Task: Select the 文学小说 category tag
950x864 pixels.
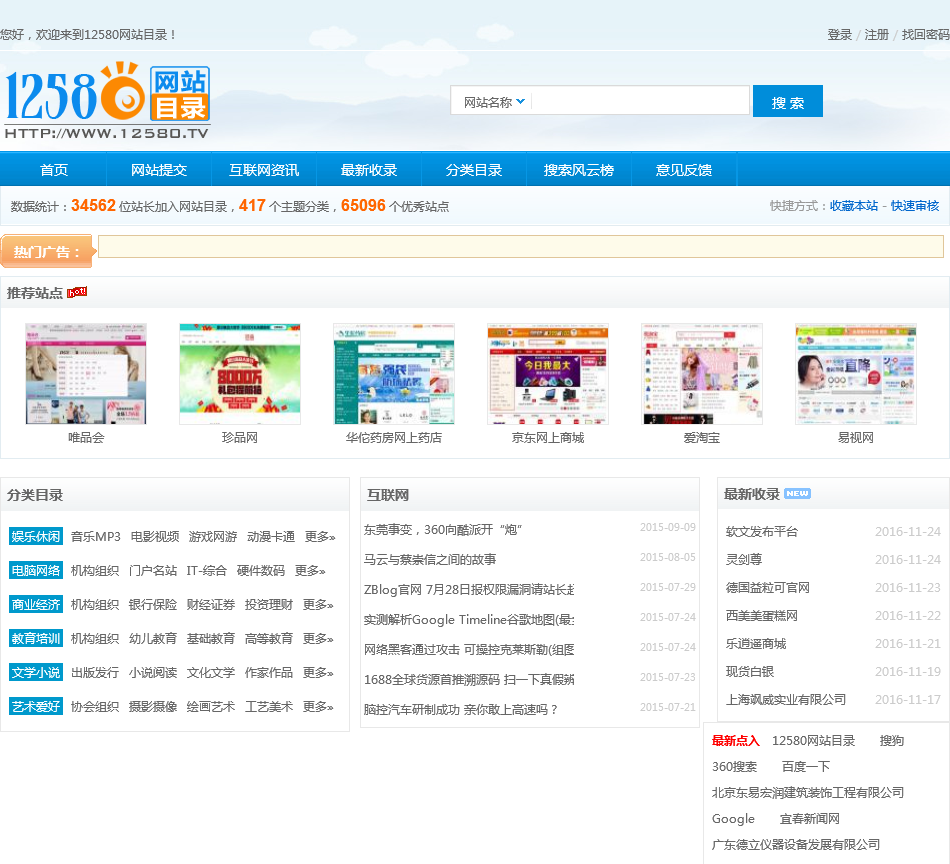Action: click(x=36, y=673)
